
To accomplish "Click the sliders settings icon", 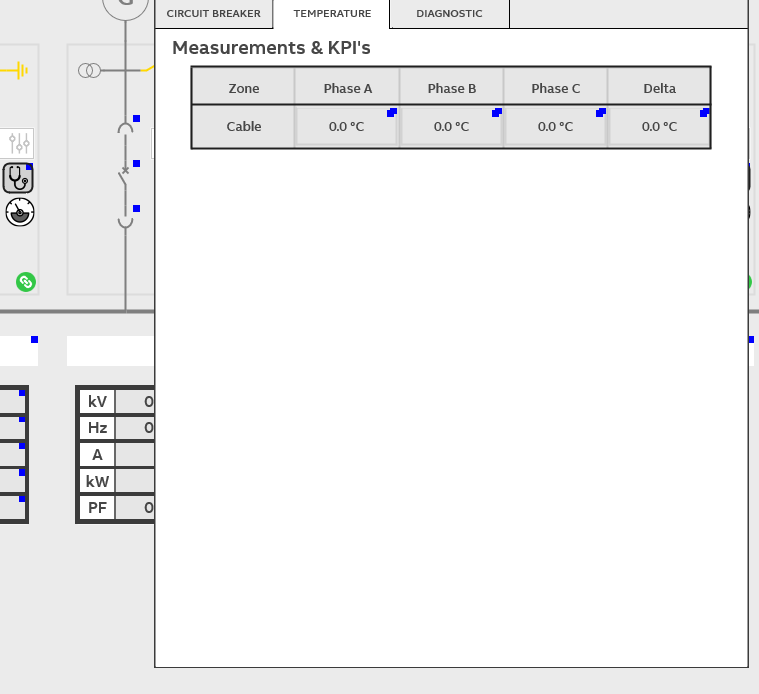I will coord(18,143).
